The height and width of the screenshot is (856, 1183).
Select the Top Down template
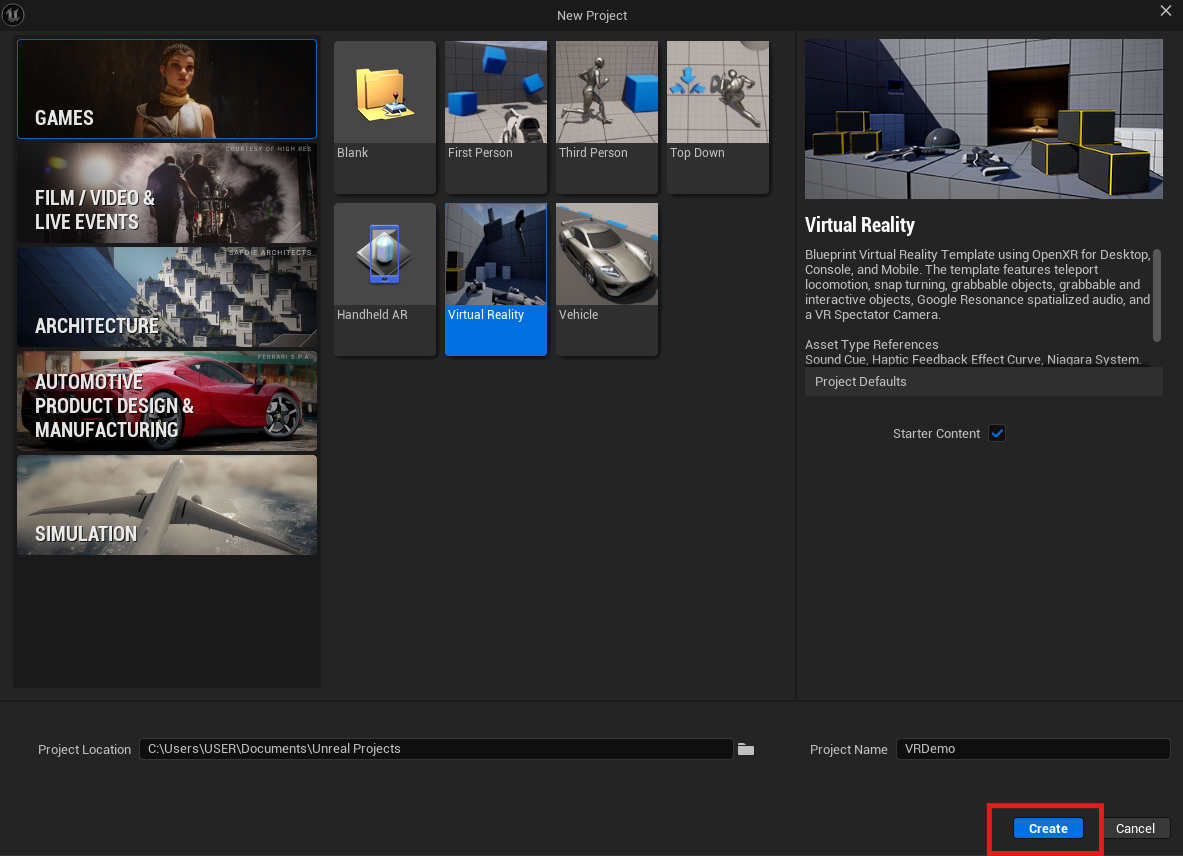718,116
